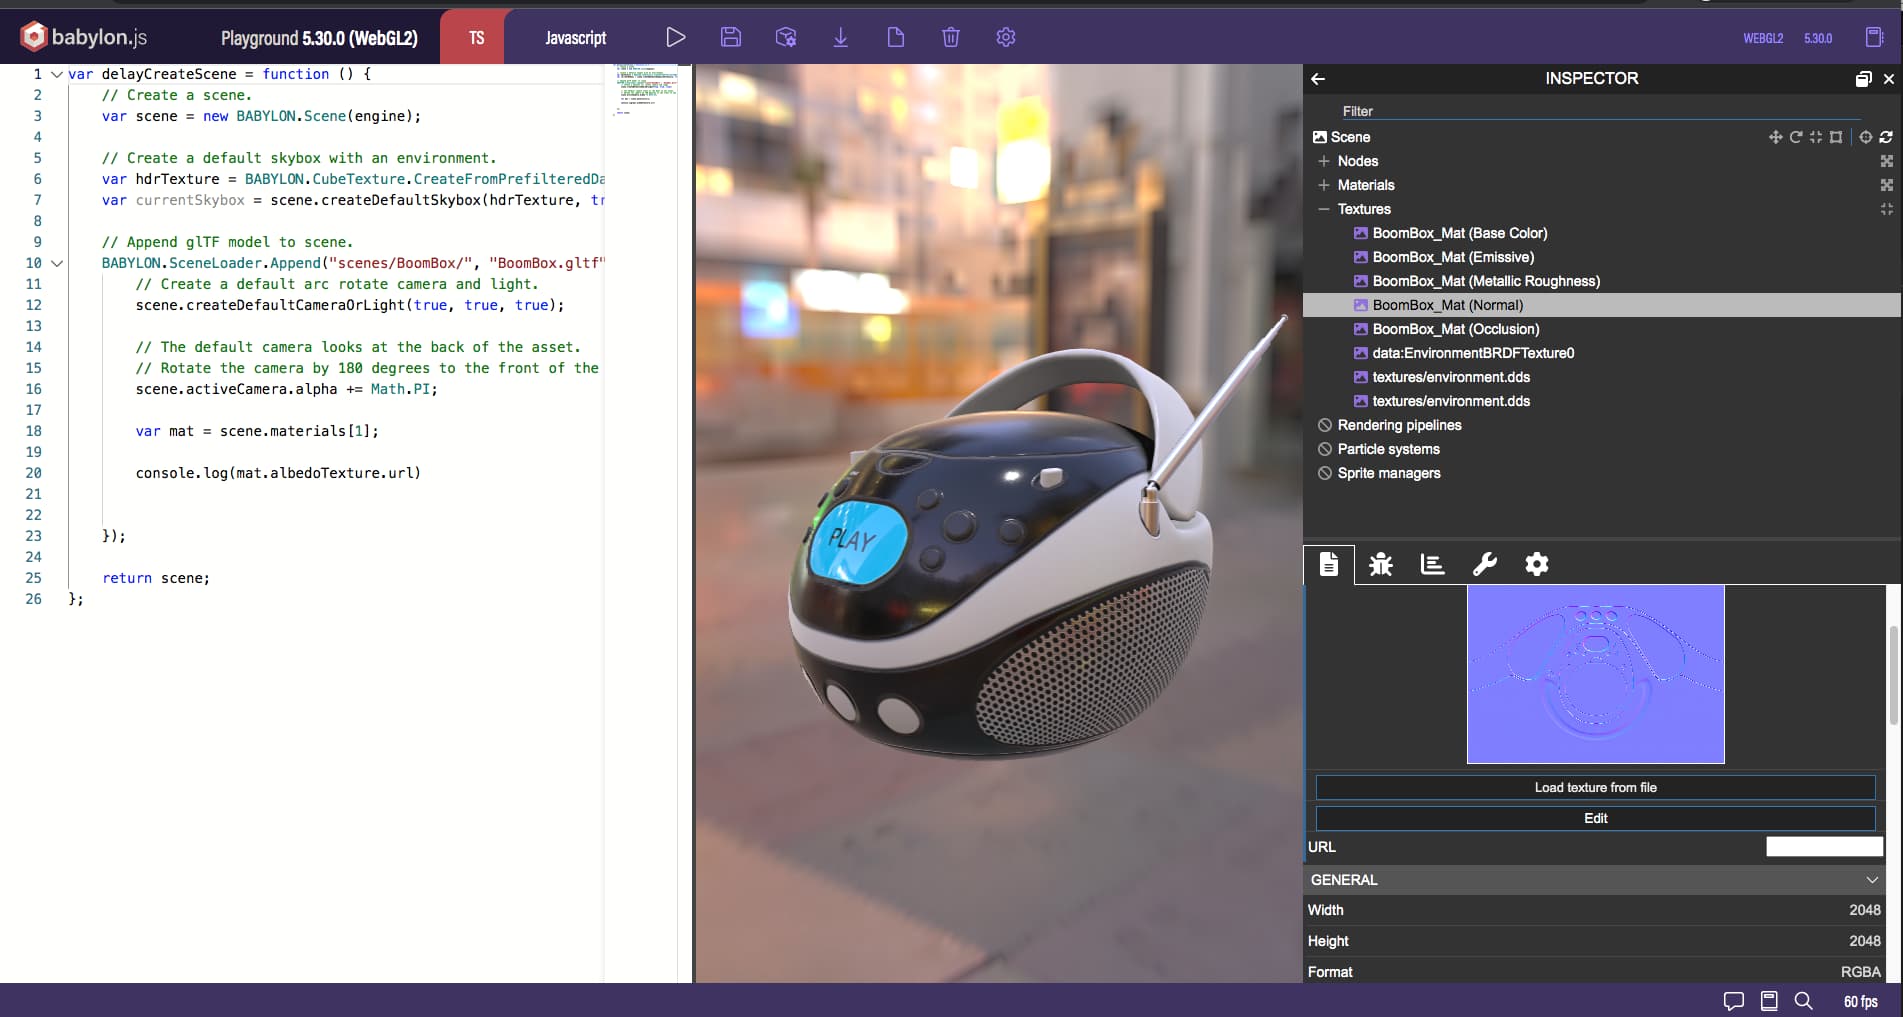Switch to the Tools wrench tab
The height and width of the screenshot is (1017, 1903).
click(1485, 565)
